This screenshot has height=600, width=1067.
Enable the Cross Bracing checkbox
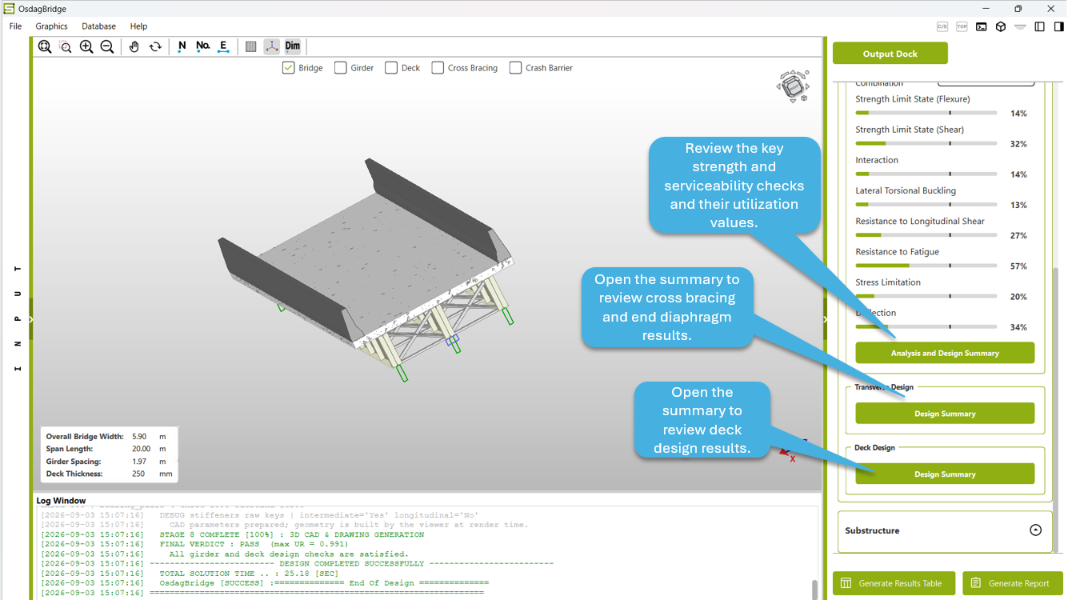(438, 68)
